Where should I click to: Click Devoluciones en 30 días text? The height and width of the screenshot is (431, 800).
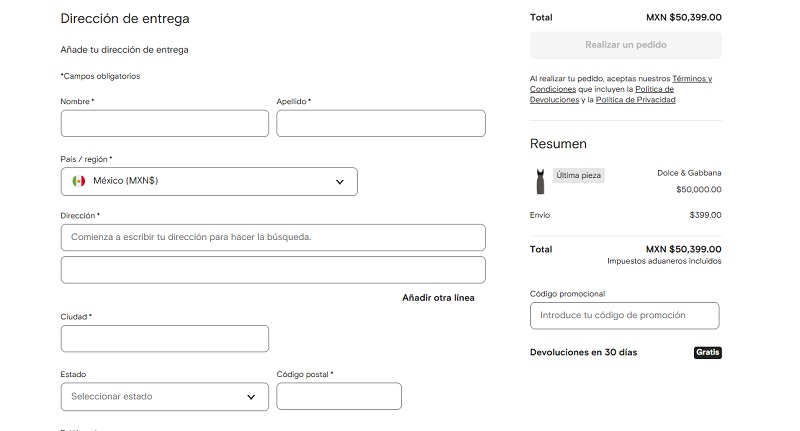(x=583, y=352)
